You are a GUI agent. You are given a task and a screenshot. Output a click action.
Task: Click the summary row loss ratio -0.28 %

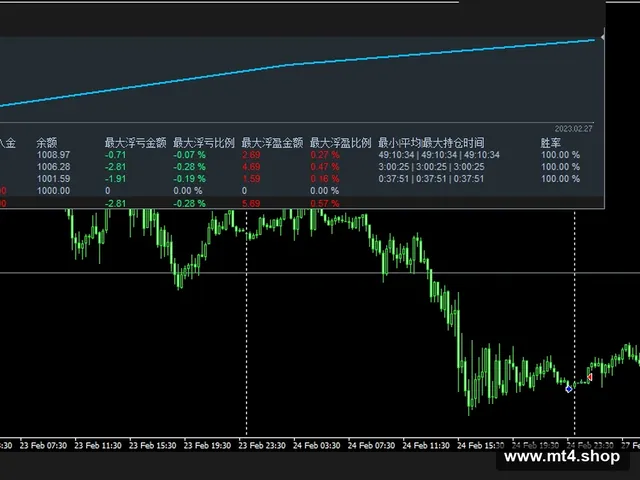pos(189,203)
